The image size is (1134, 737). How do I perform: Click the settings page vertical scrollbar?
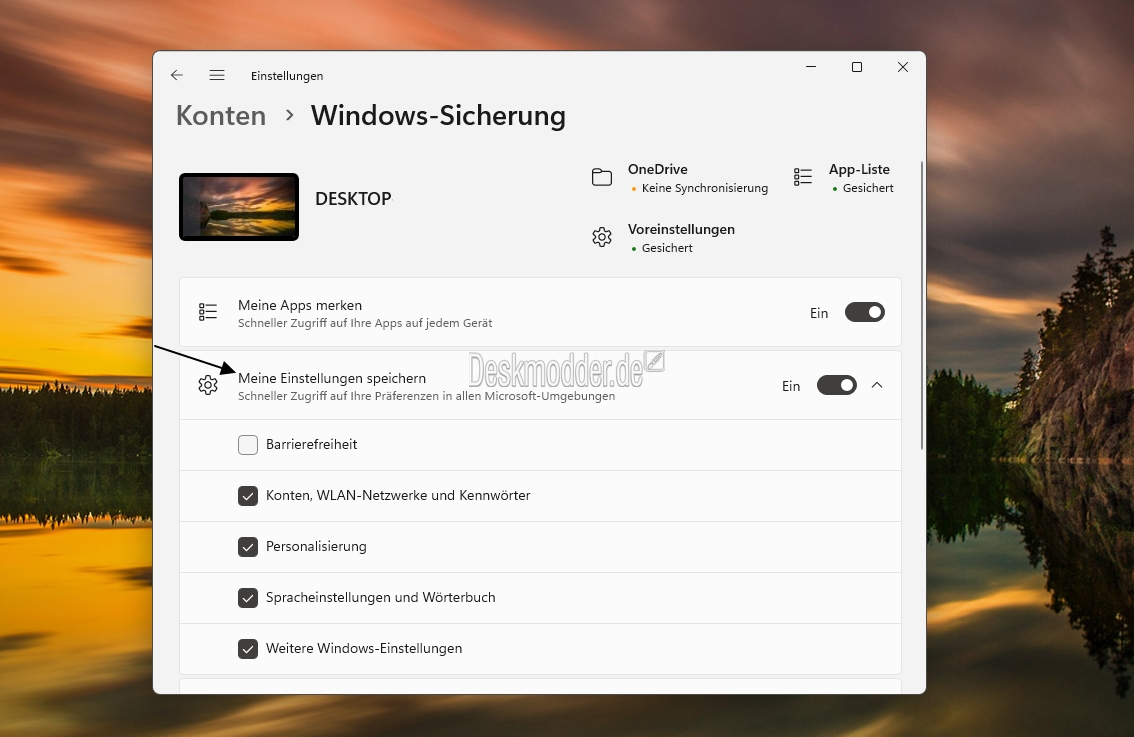coord(922,304)
